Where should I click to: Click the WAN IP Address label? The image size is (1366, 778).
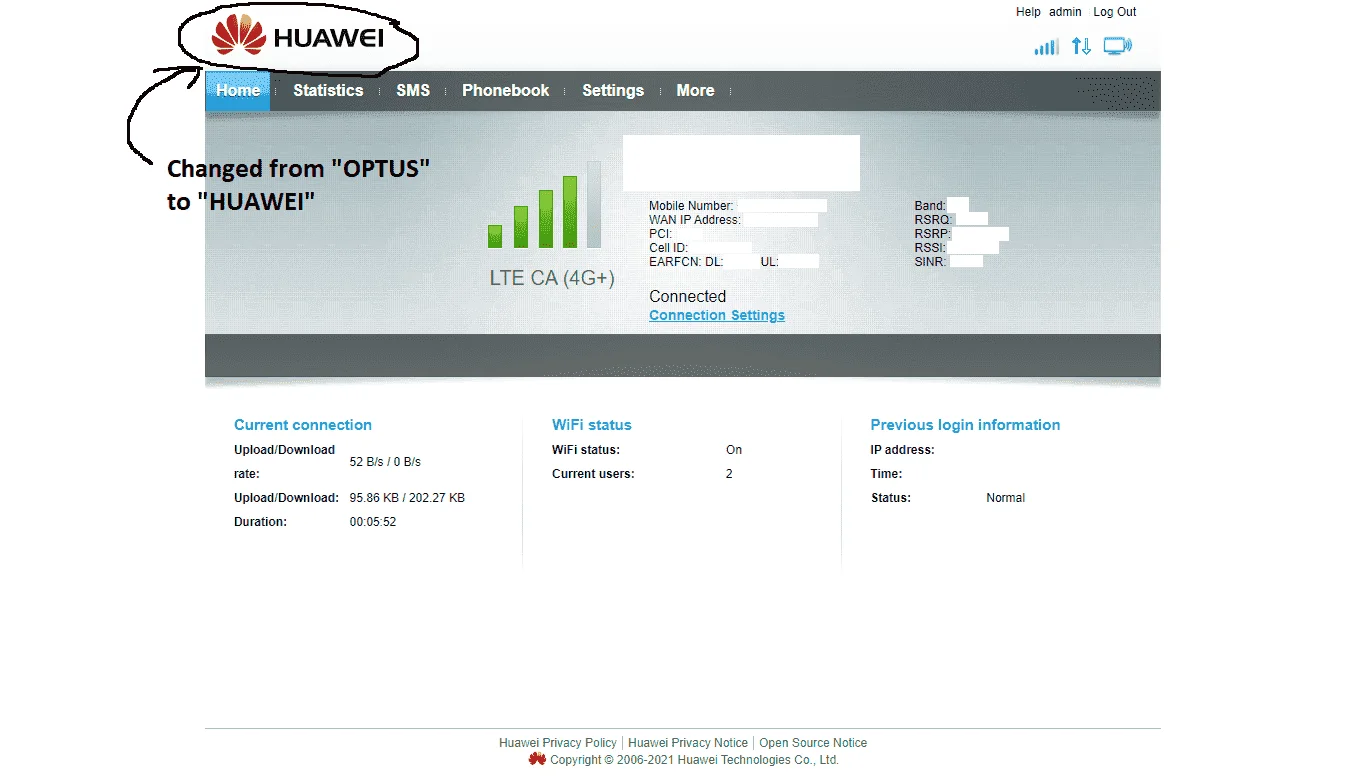pos(695,220)
